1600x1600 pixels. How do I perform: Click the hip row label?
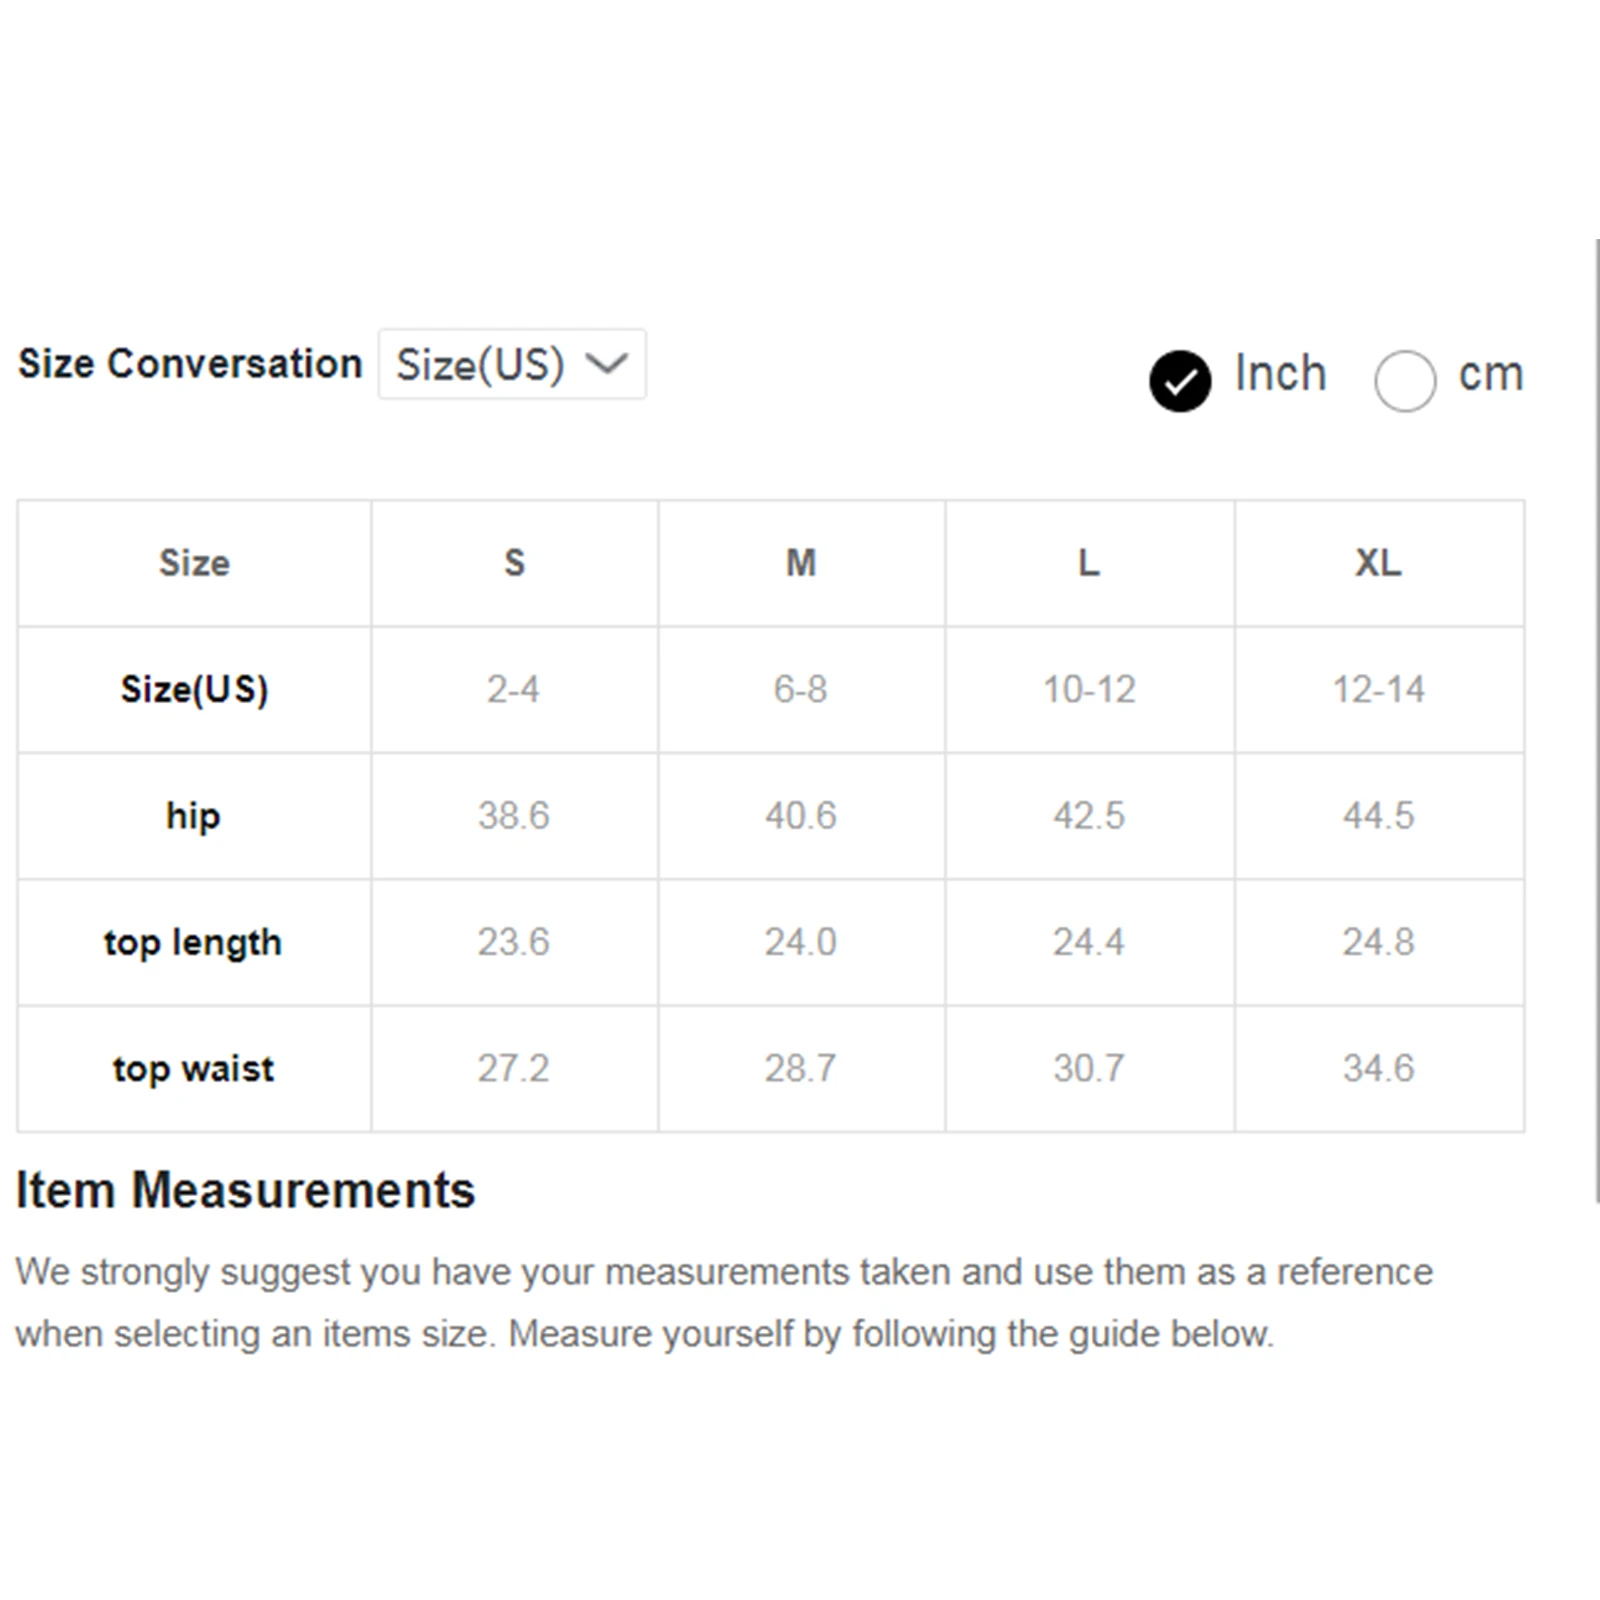point(193,816)
